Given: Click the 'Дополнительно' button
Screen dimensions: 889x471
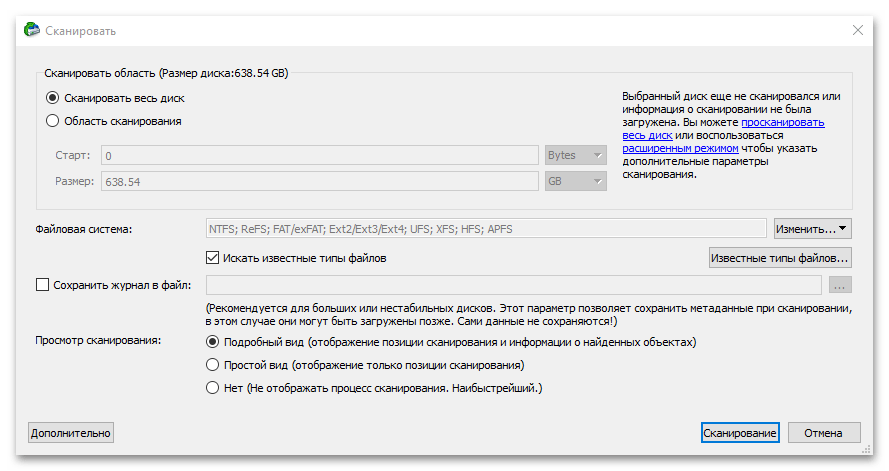Looking at the screenshot, I should pos(71,433).
